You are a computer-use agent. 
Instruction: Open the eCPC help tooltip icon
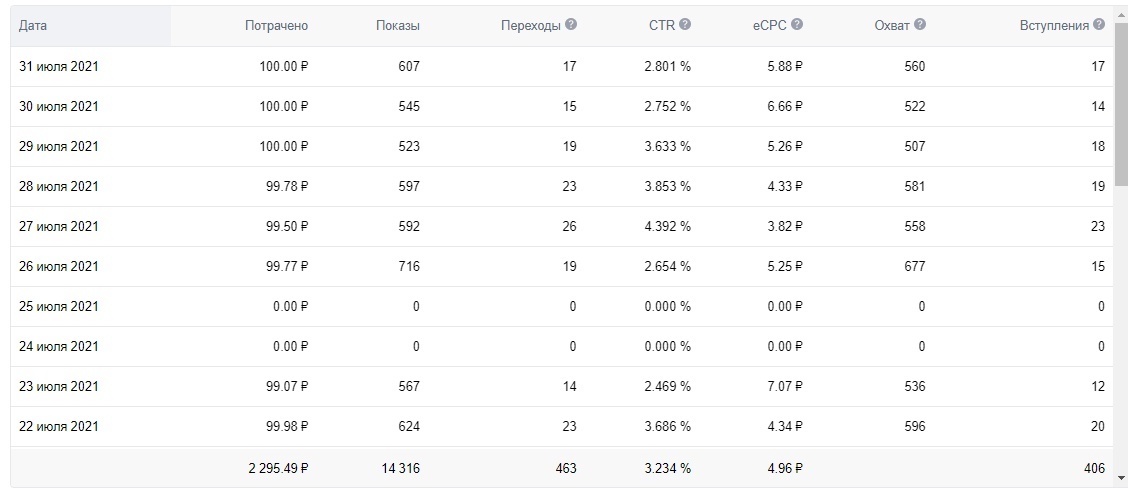797,25
